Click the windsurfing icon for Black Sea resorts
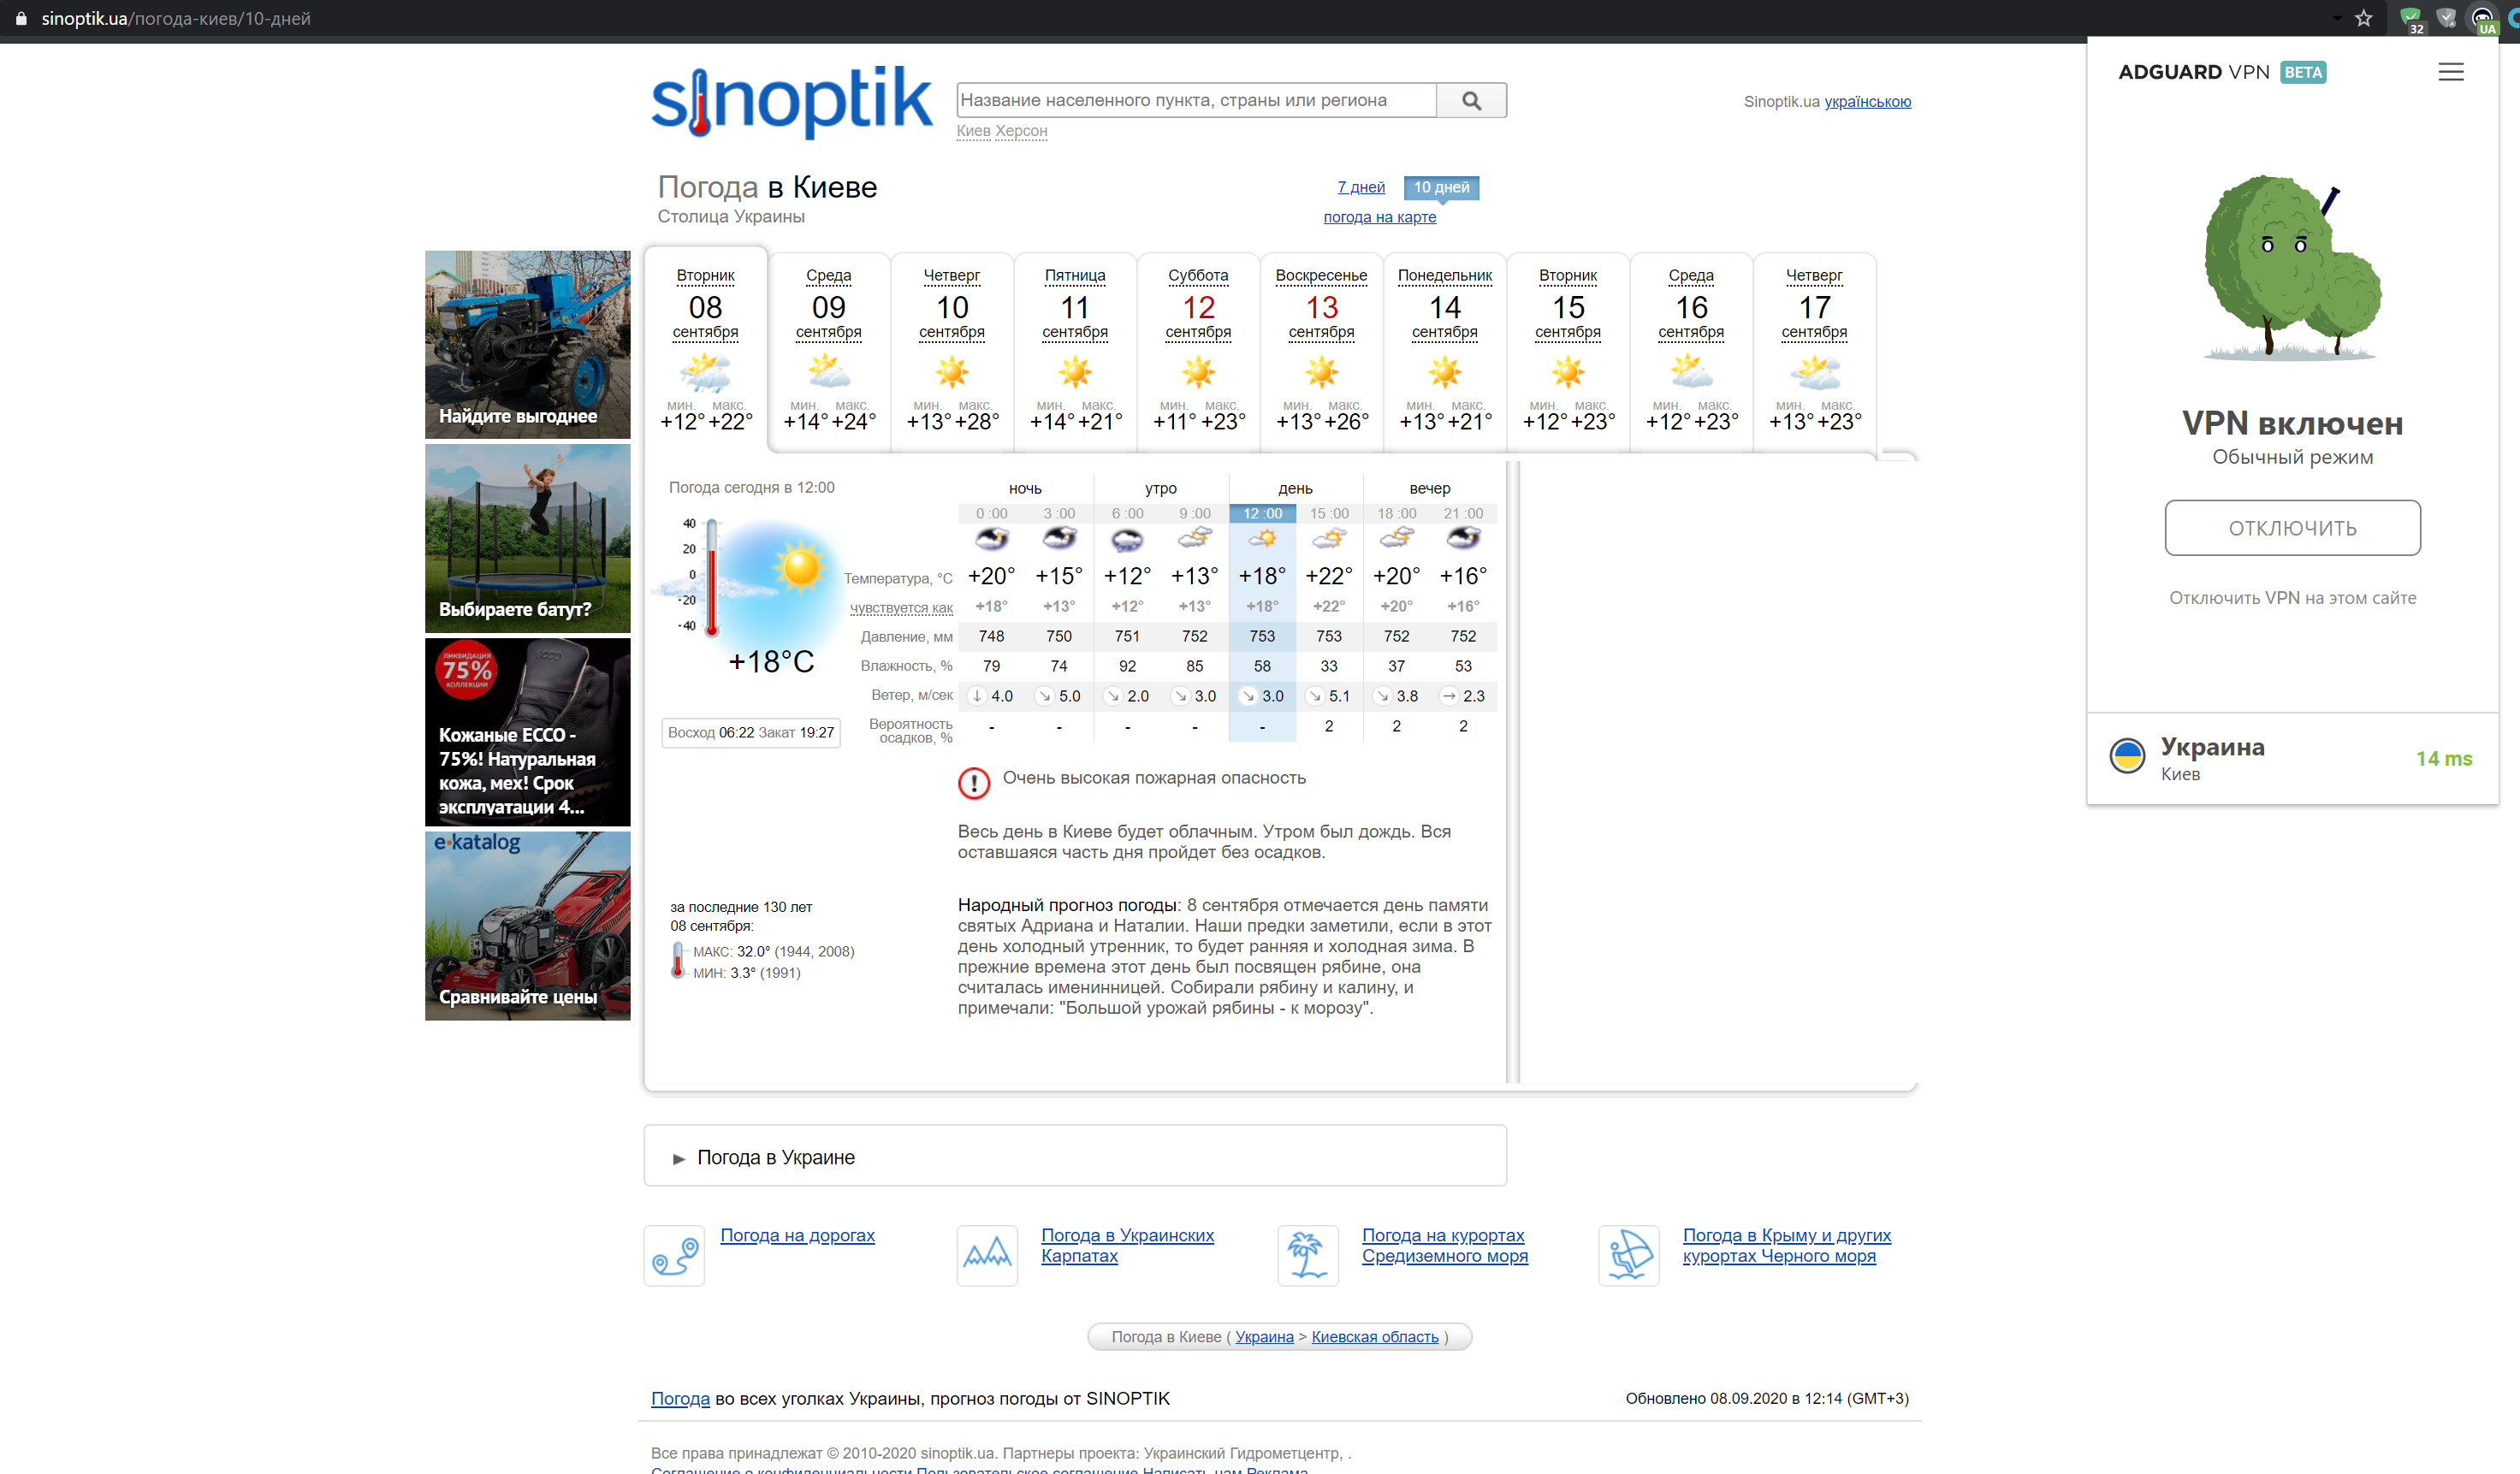The width and height of the screenshot is (2520, 1474). (1628, 1255)
